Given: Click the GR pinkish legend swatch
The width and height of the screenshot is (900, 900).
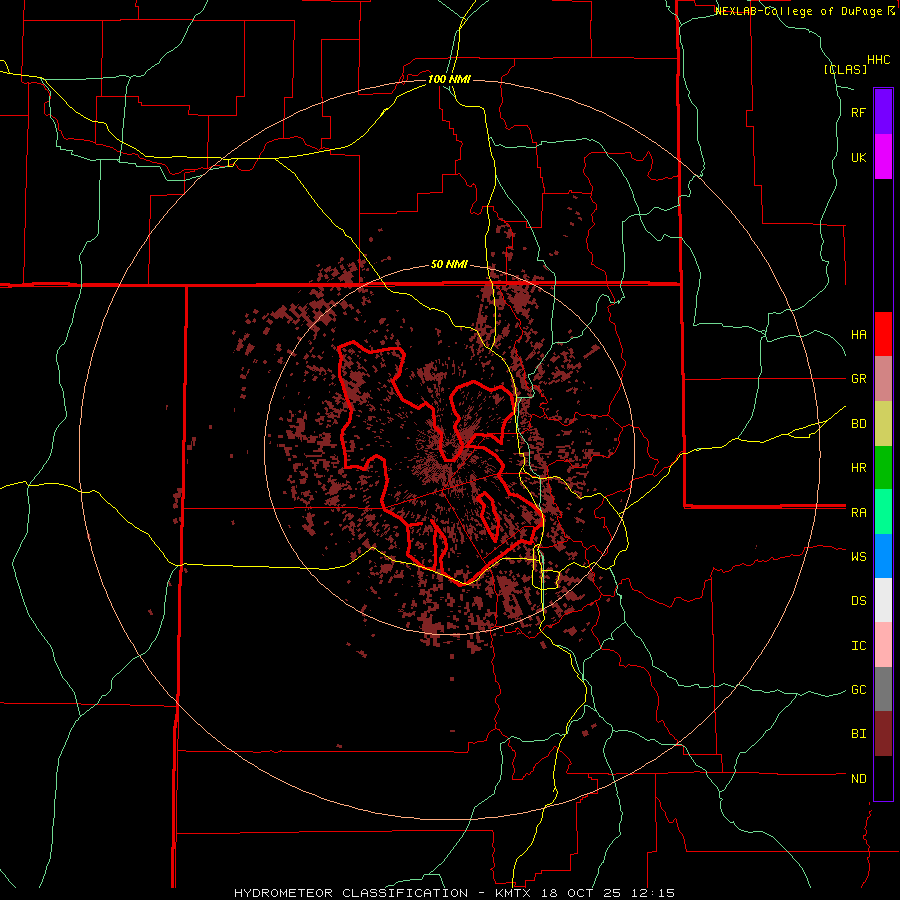Looking at the screenshot, I should click(x=883, y=378).
